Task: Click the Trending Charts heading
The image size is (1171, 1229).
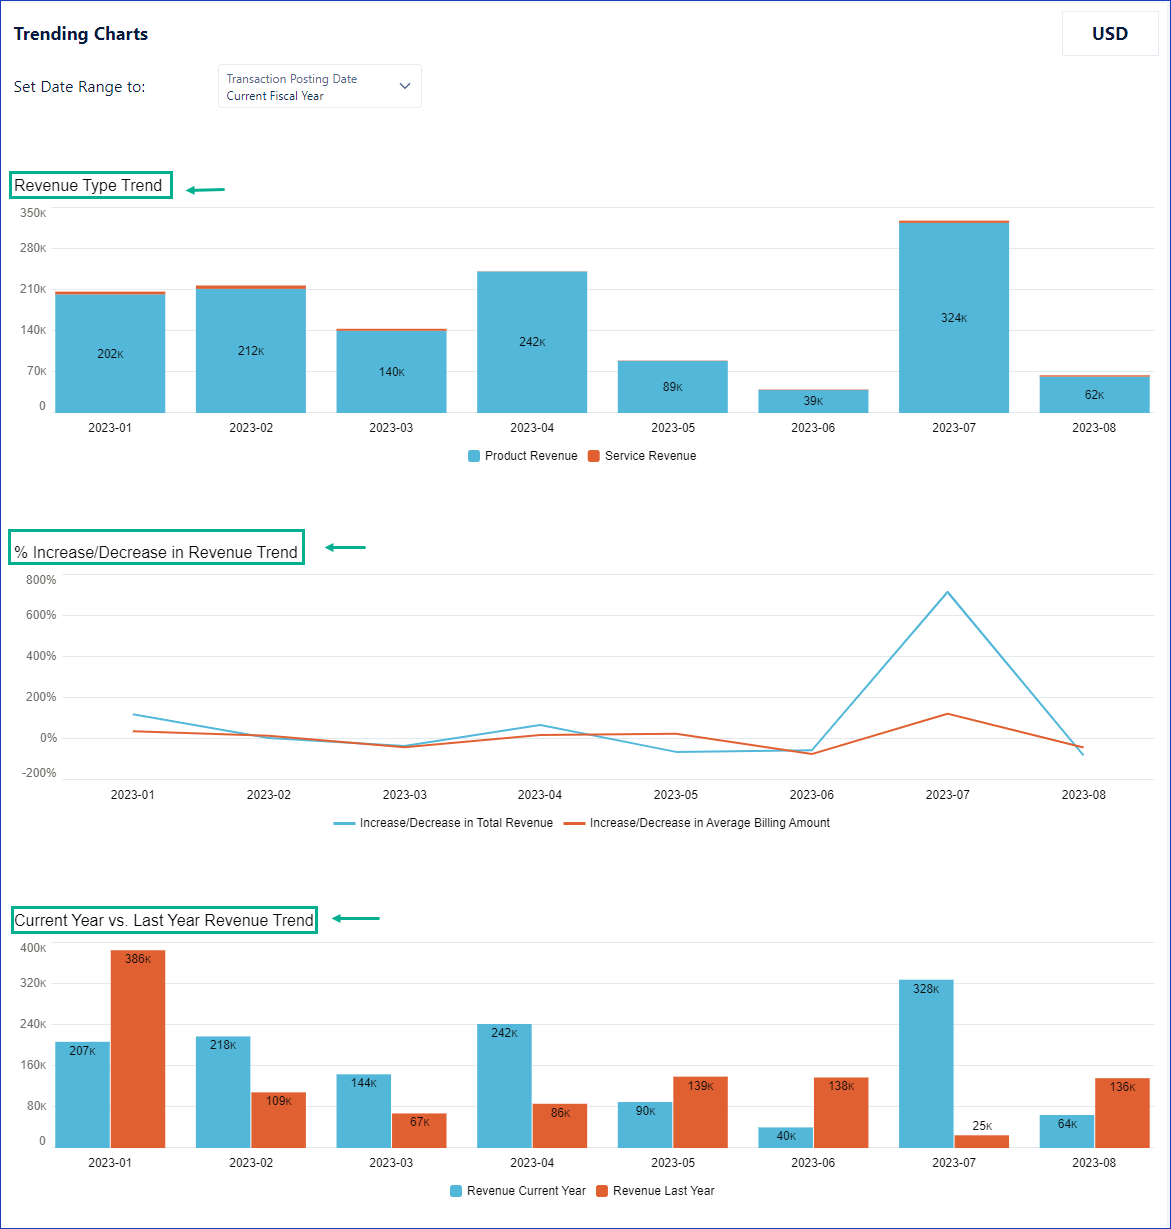Action: point(81,34)
